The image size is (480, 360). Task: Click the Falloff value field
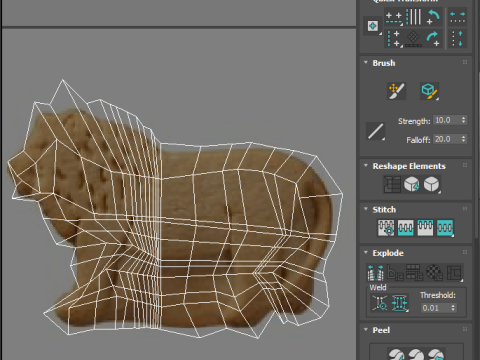tap(446, 139)
